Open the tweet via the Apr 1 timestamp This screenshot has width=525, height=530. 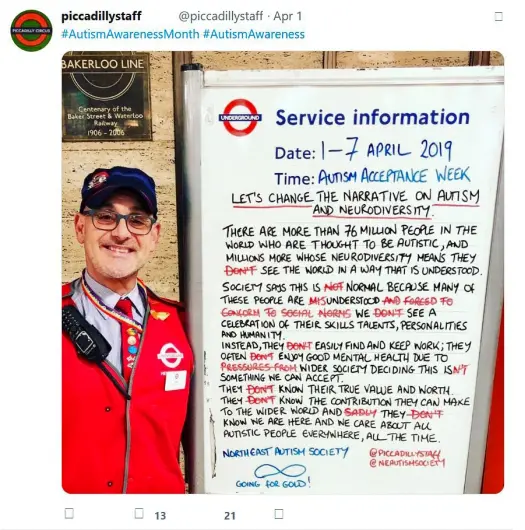coord(287,16)
